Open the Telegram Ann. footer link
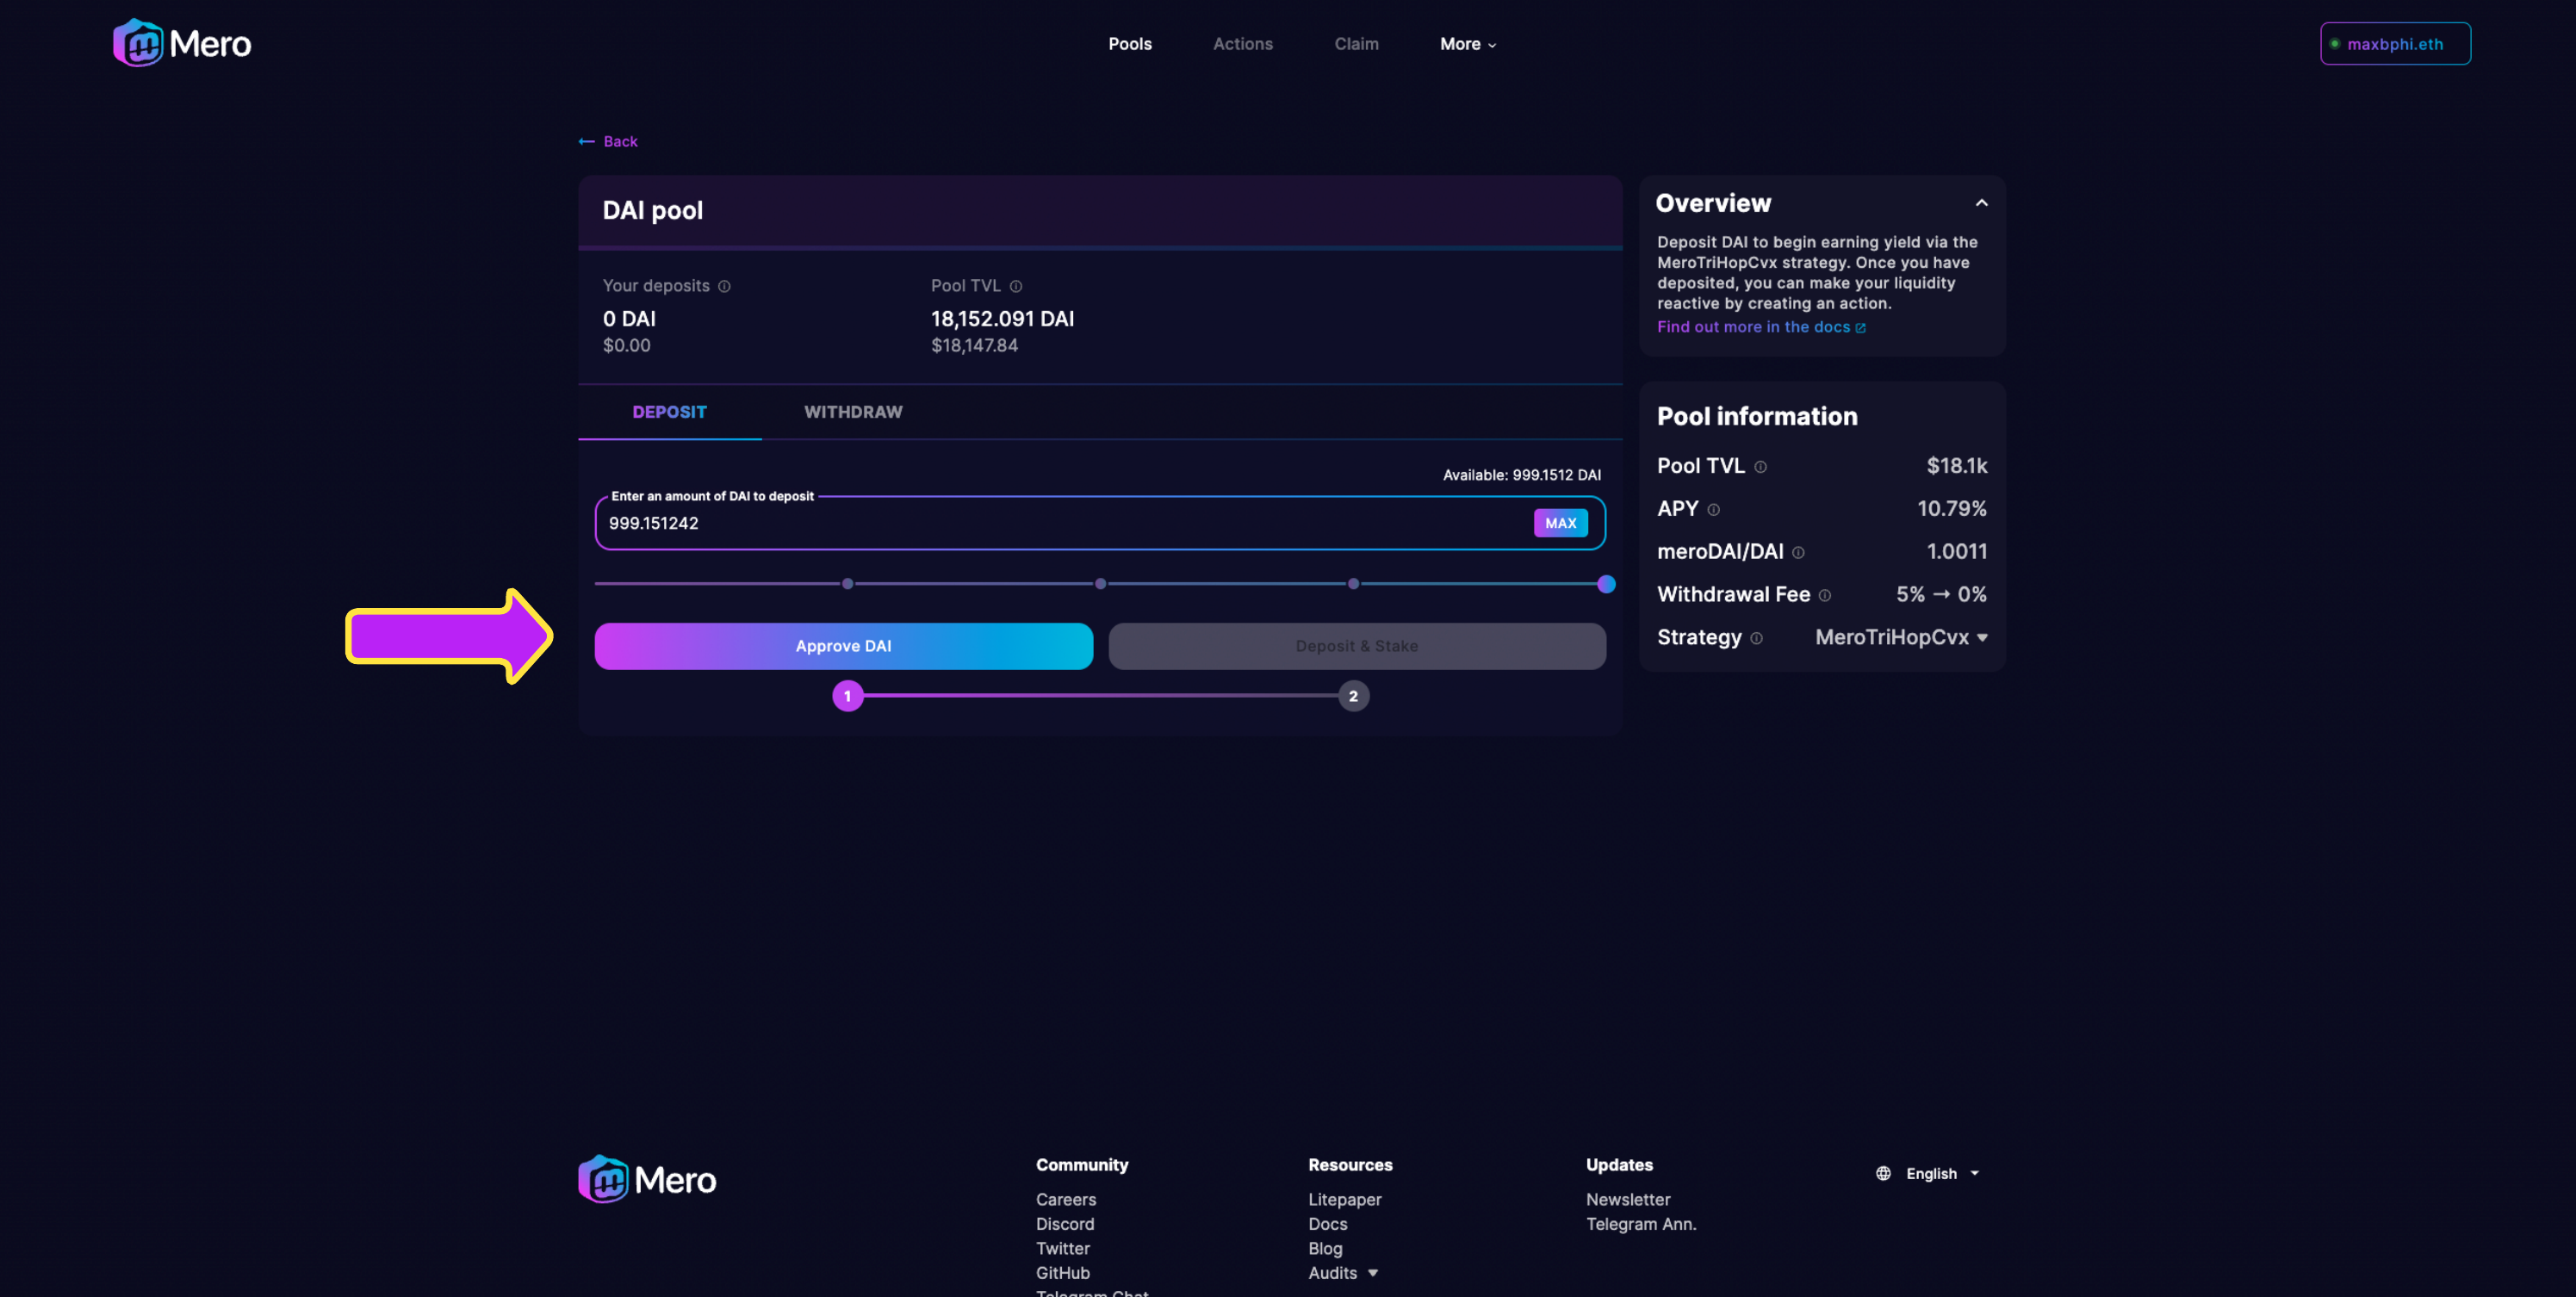 point(1641,1224)
